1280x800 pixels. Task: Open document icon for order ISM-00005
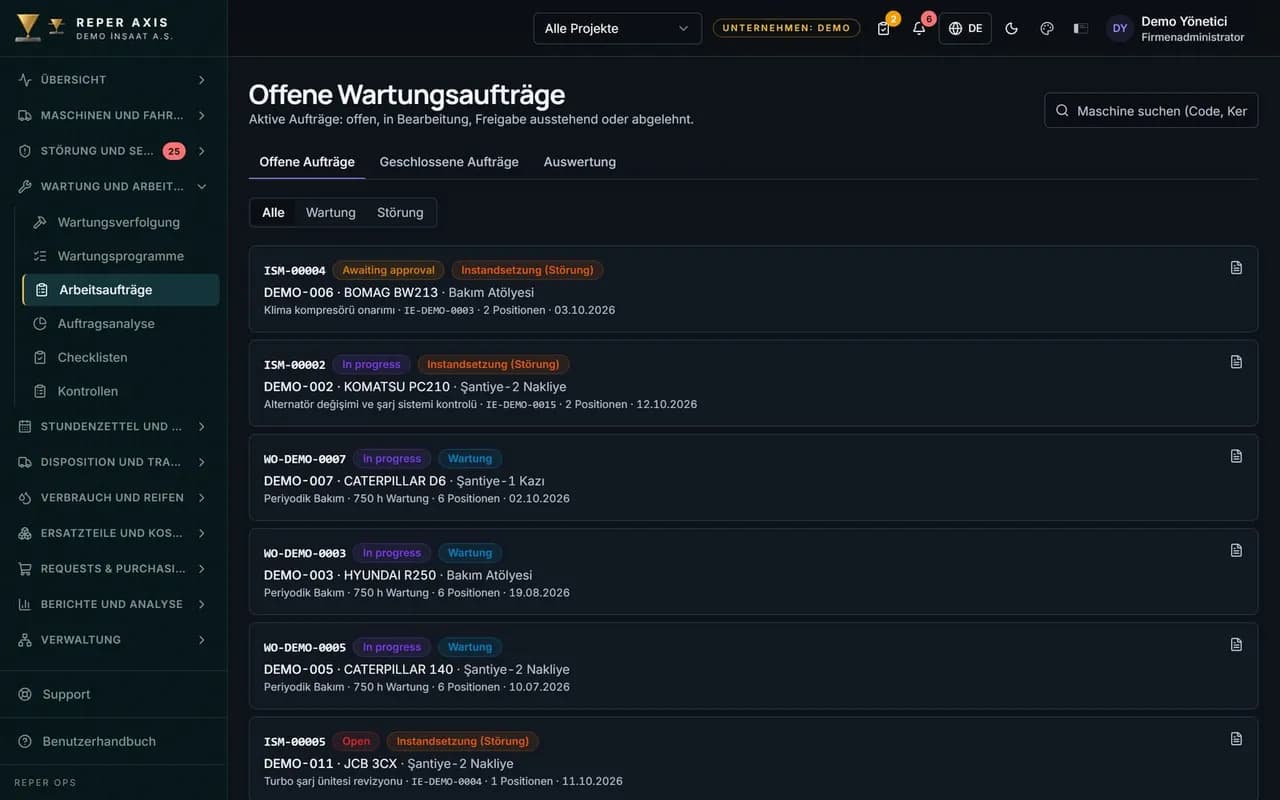pos(1236,739)
